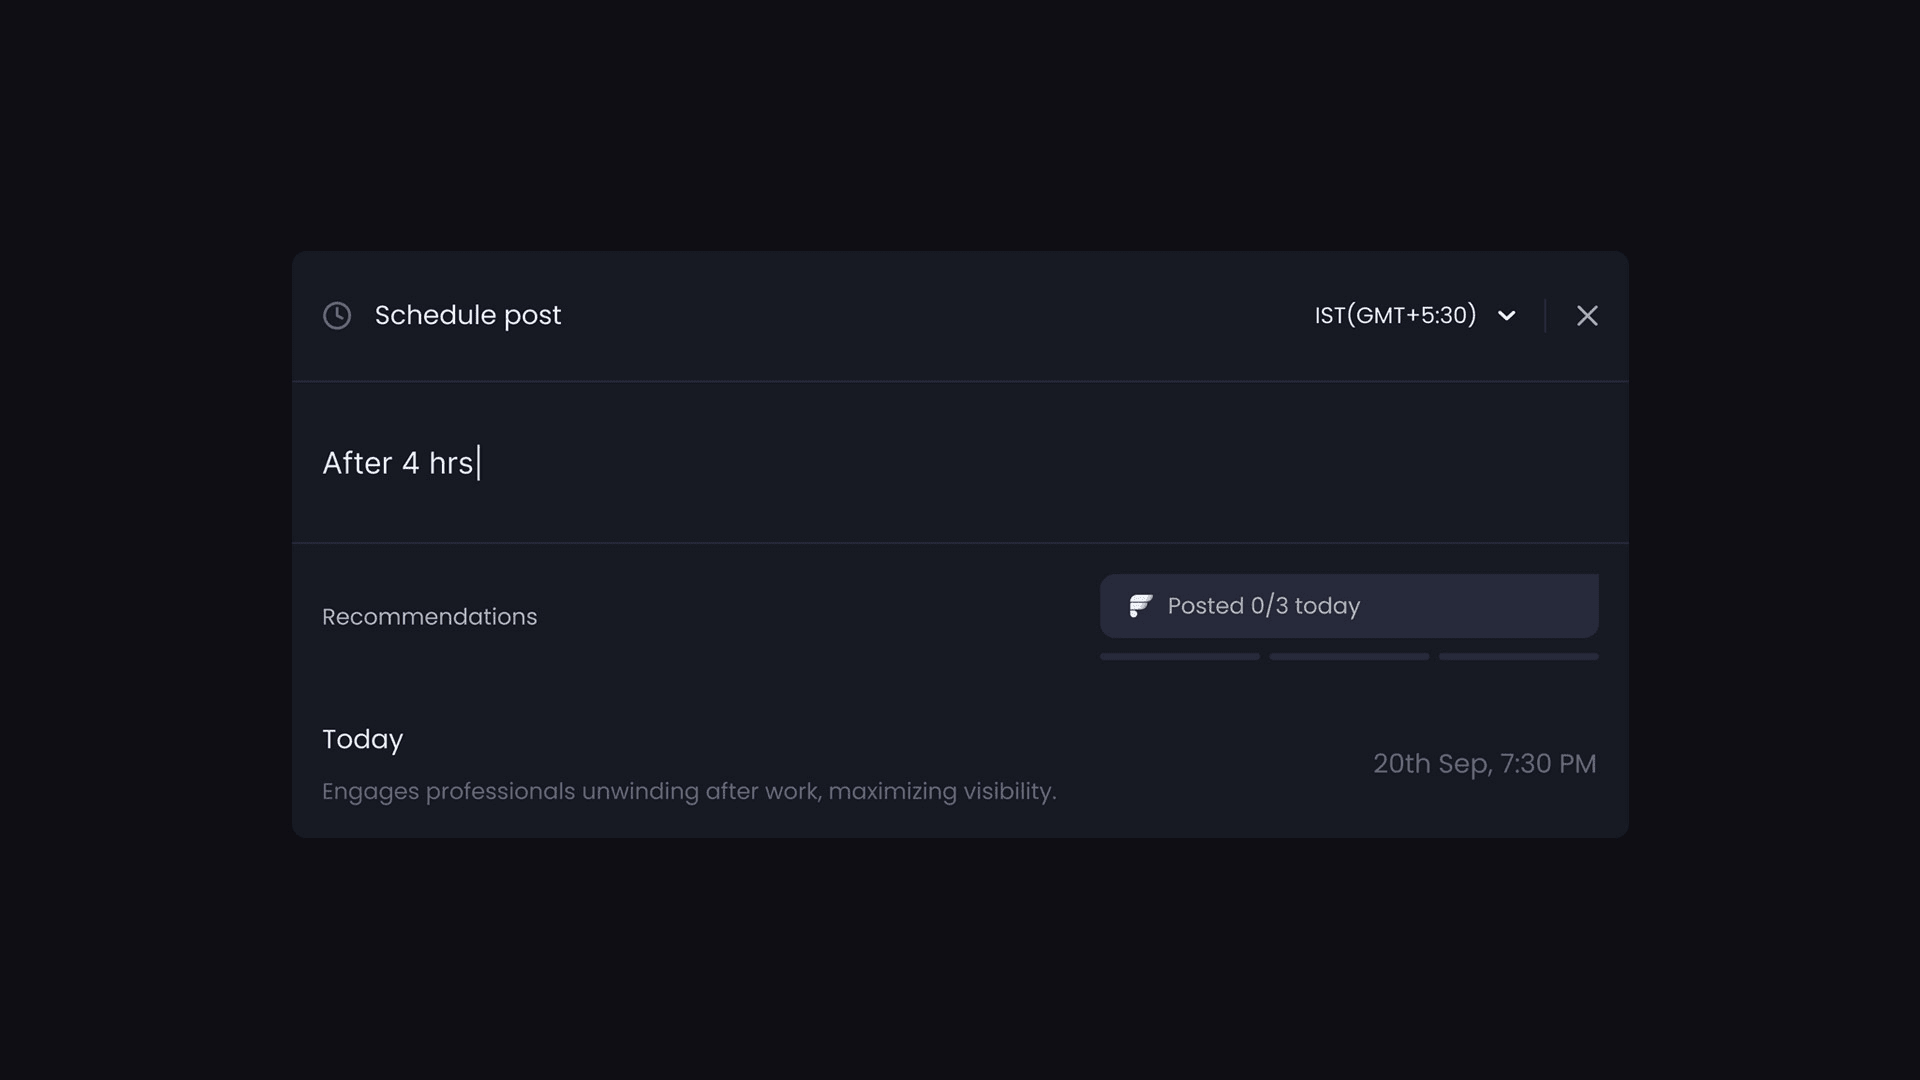Click the 'Schedule post' title text
The height and width of the screenshot is (1080, 1920).
pyautogui.click(x=467, y=316)
